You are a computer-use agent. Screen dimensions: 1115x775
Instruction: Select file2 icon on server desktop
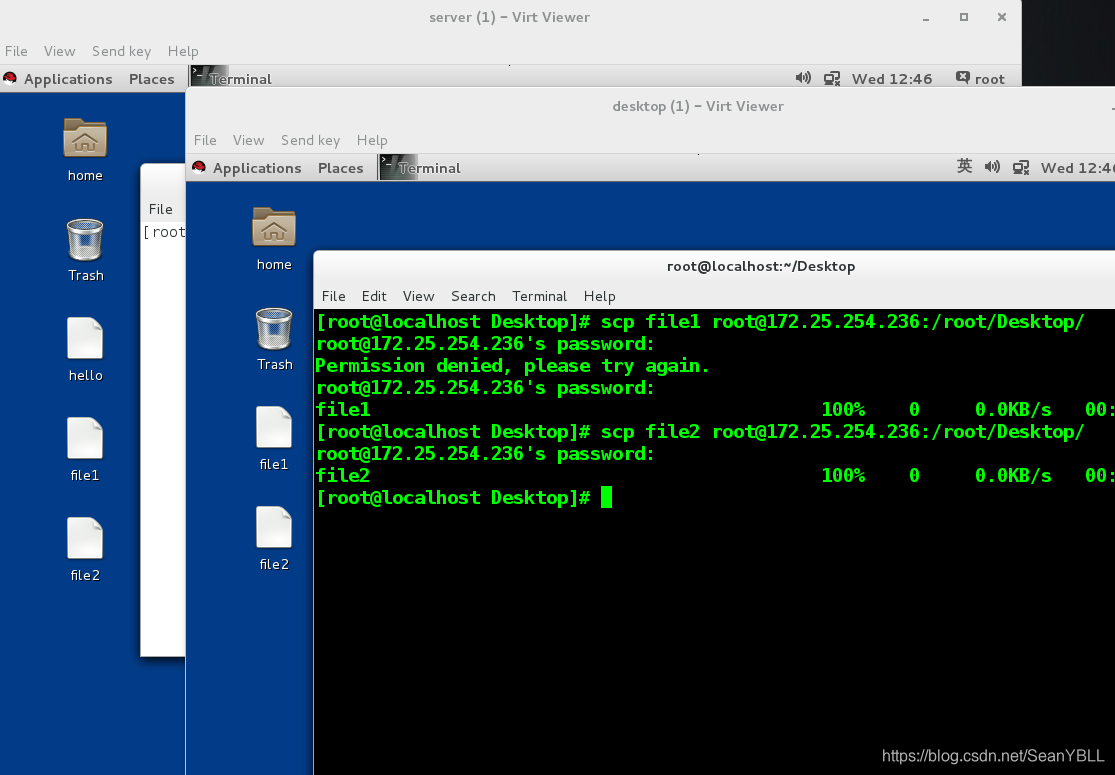click(x=85, y=538)
